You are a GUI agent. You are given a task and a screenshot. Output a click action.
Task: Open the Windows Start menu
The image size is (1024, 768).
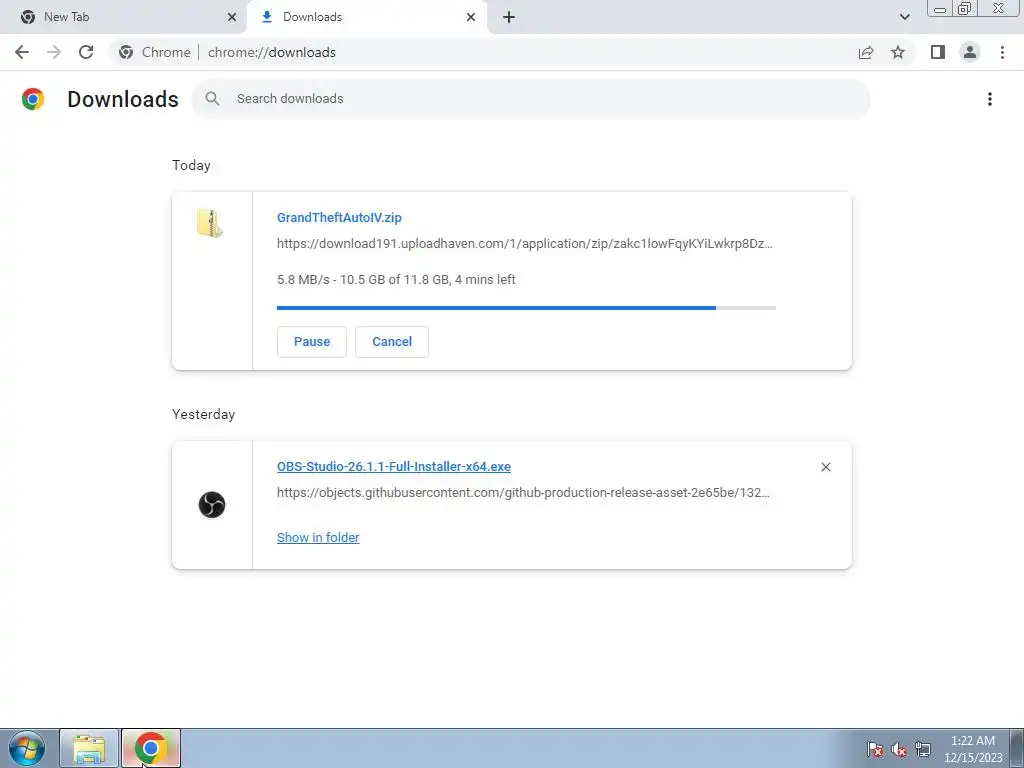pos(27,748)
